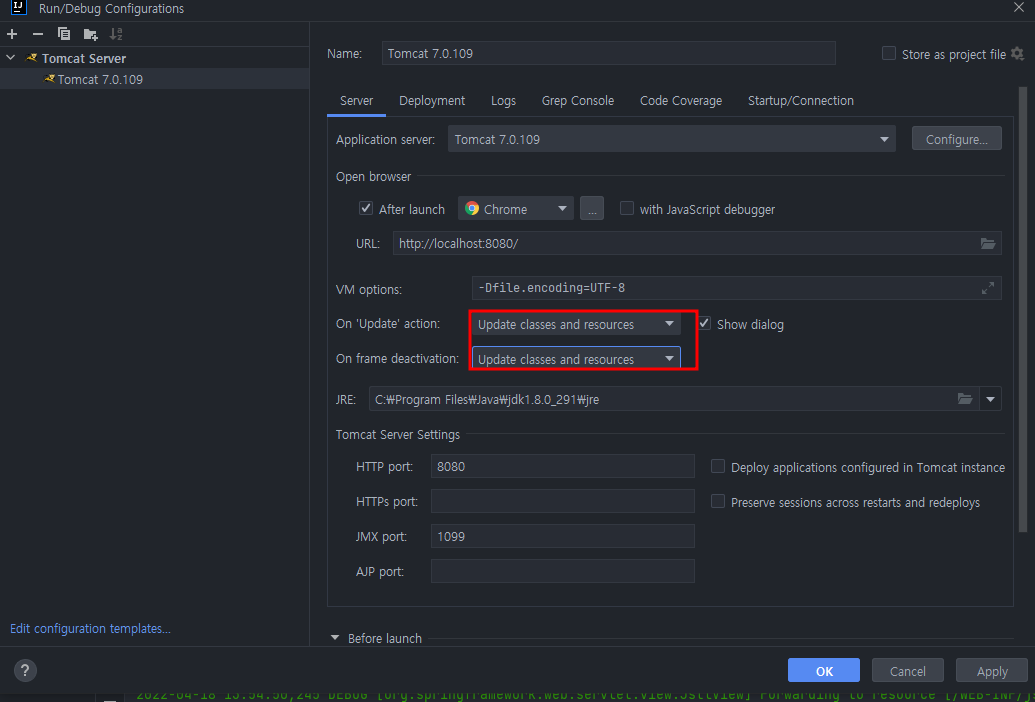Open Application server dropdown
Image resolution: width=1035 pixels, height=702 pixels.
(671, 139)
